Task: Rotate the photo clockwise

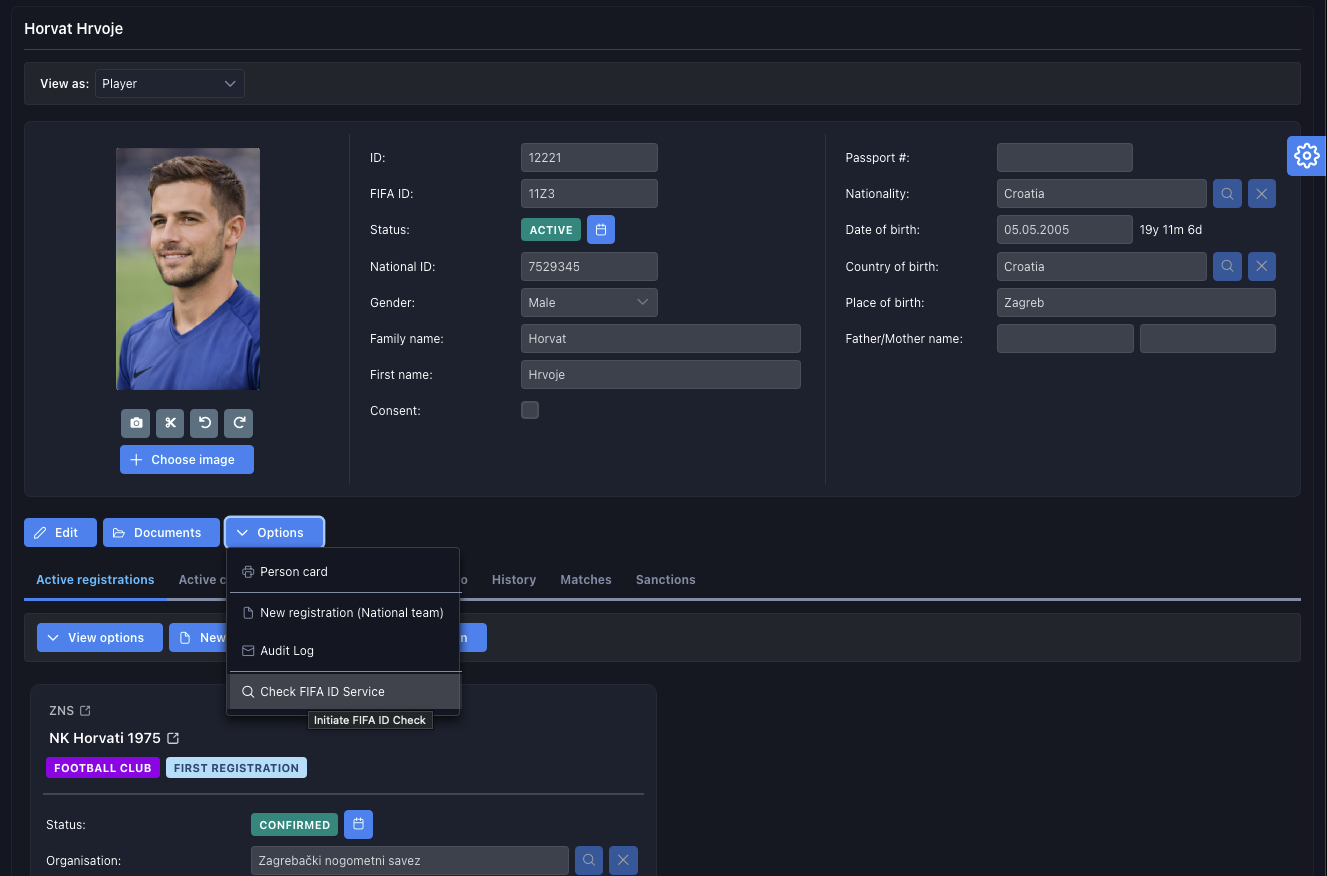Action: coord(239,423)
